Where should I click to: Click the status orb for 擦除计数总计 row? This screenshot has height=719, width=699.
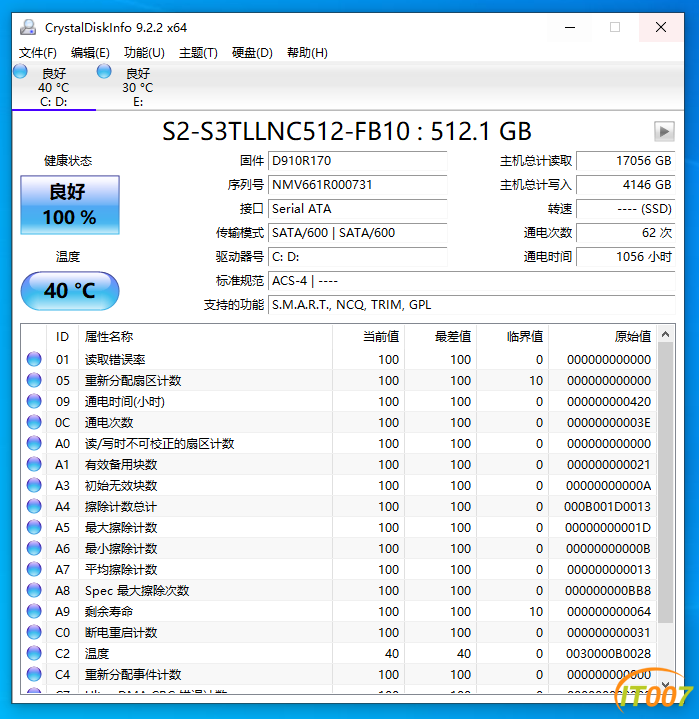34,506
